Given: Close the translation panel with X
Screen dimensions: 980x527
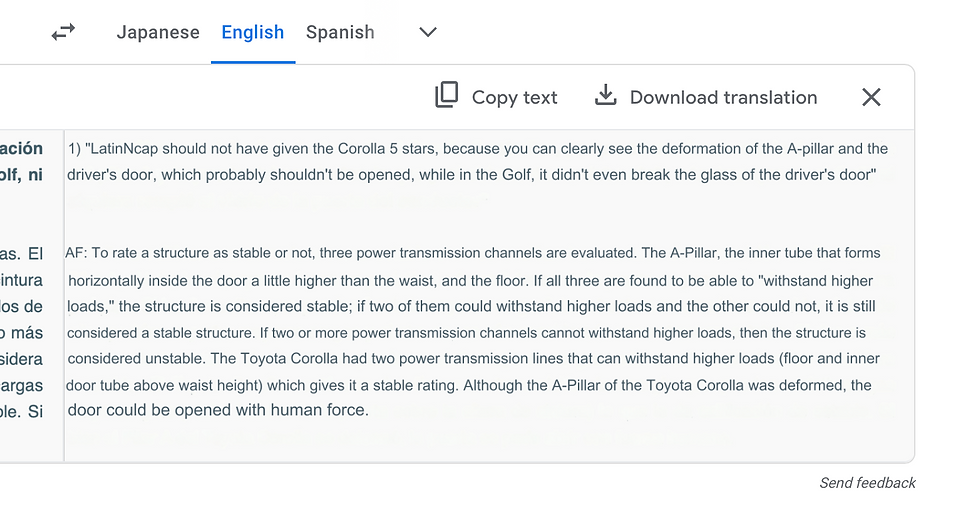Looking at the screenshot, I should [871, 97].
